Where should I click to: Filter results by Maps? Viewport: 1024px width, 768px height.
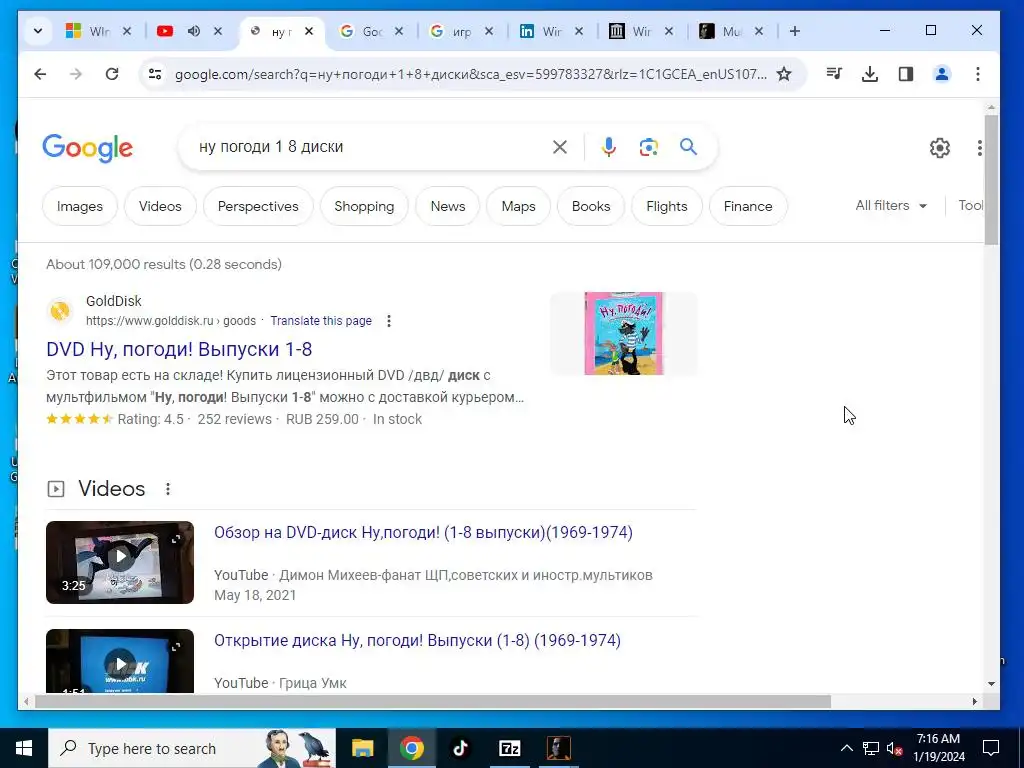519,206
